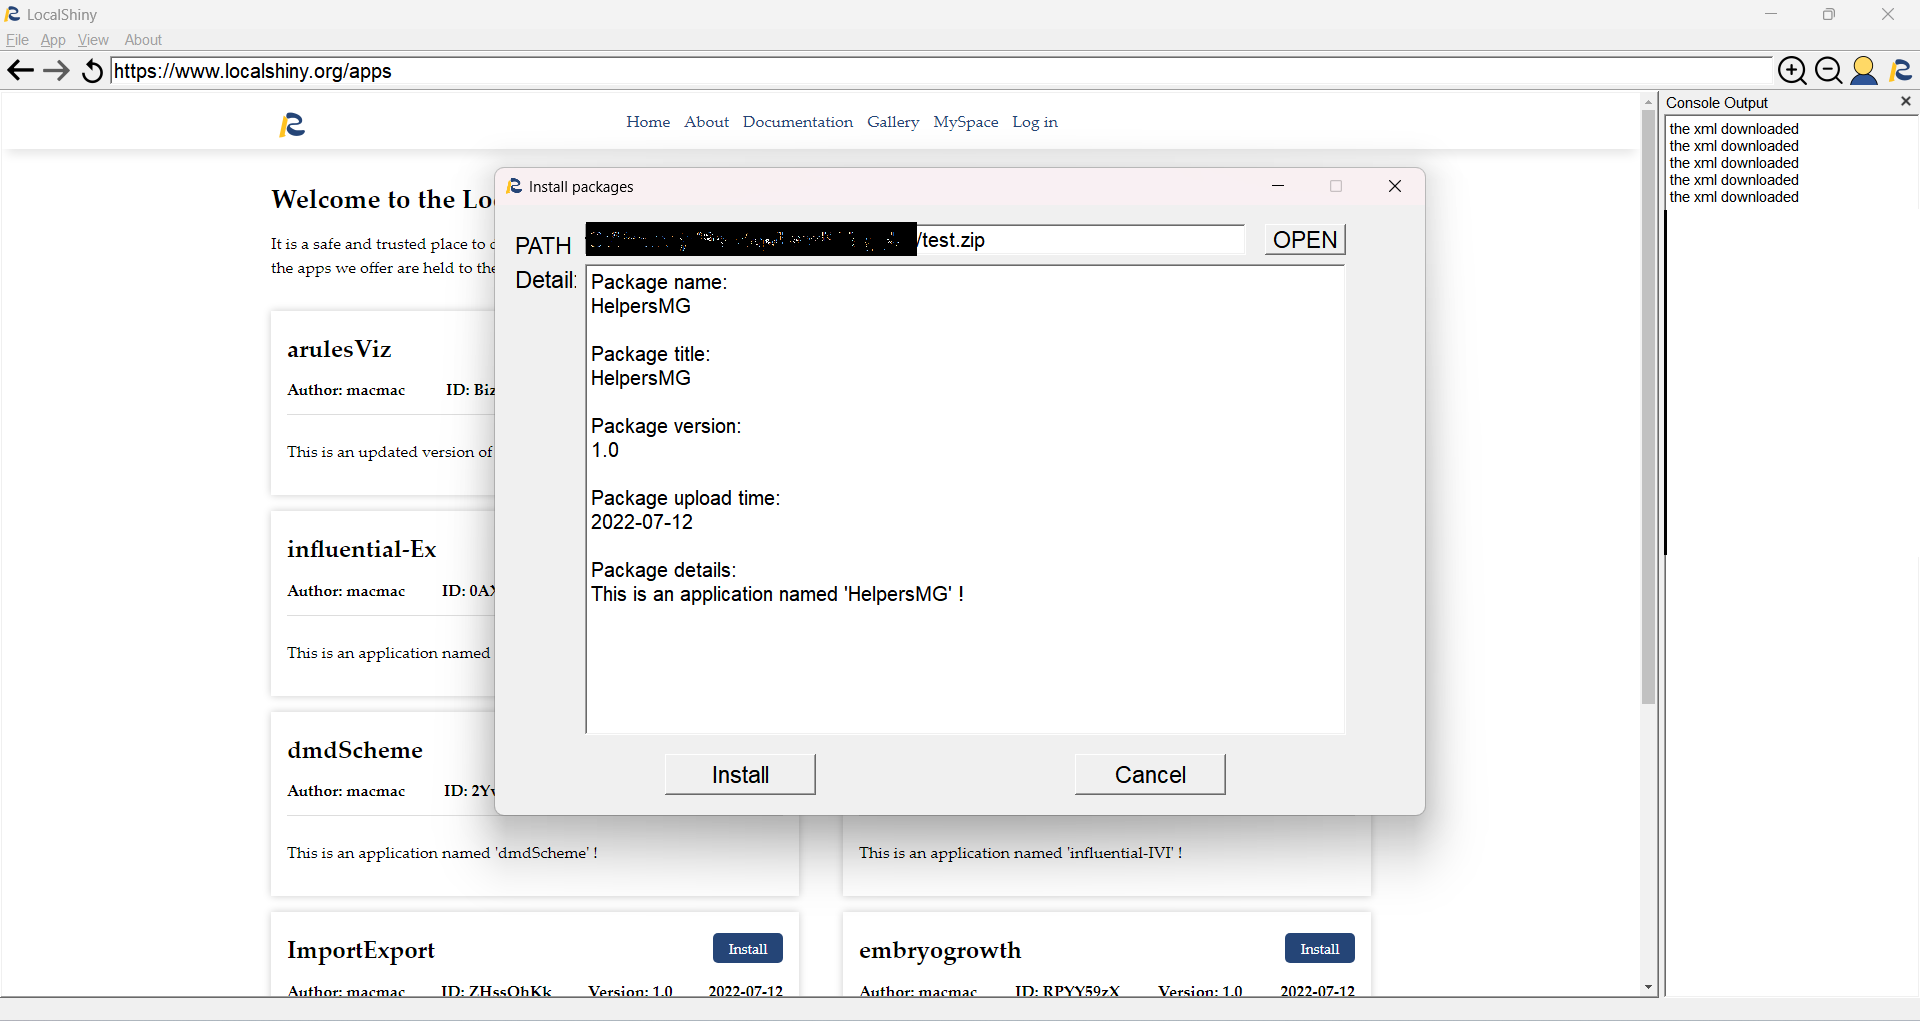Click the arulesViz app title
The width and height of the screenshot is (1920, 1021).
339,349
